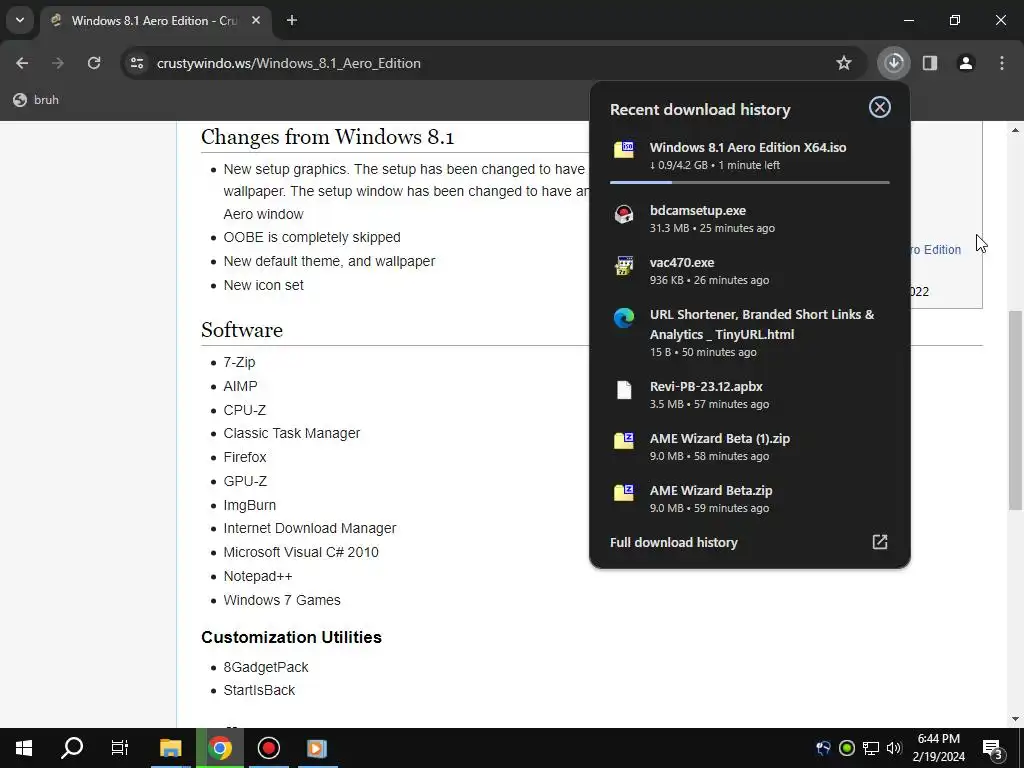The width and height of the screenshot is (1024, 768).
Task: Open vac470.exe download entry
Action: coord(750,271)
